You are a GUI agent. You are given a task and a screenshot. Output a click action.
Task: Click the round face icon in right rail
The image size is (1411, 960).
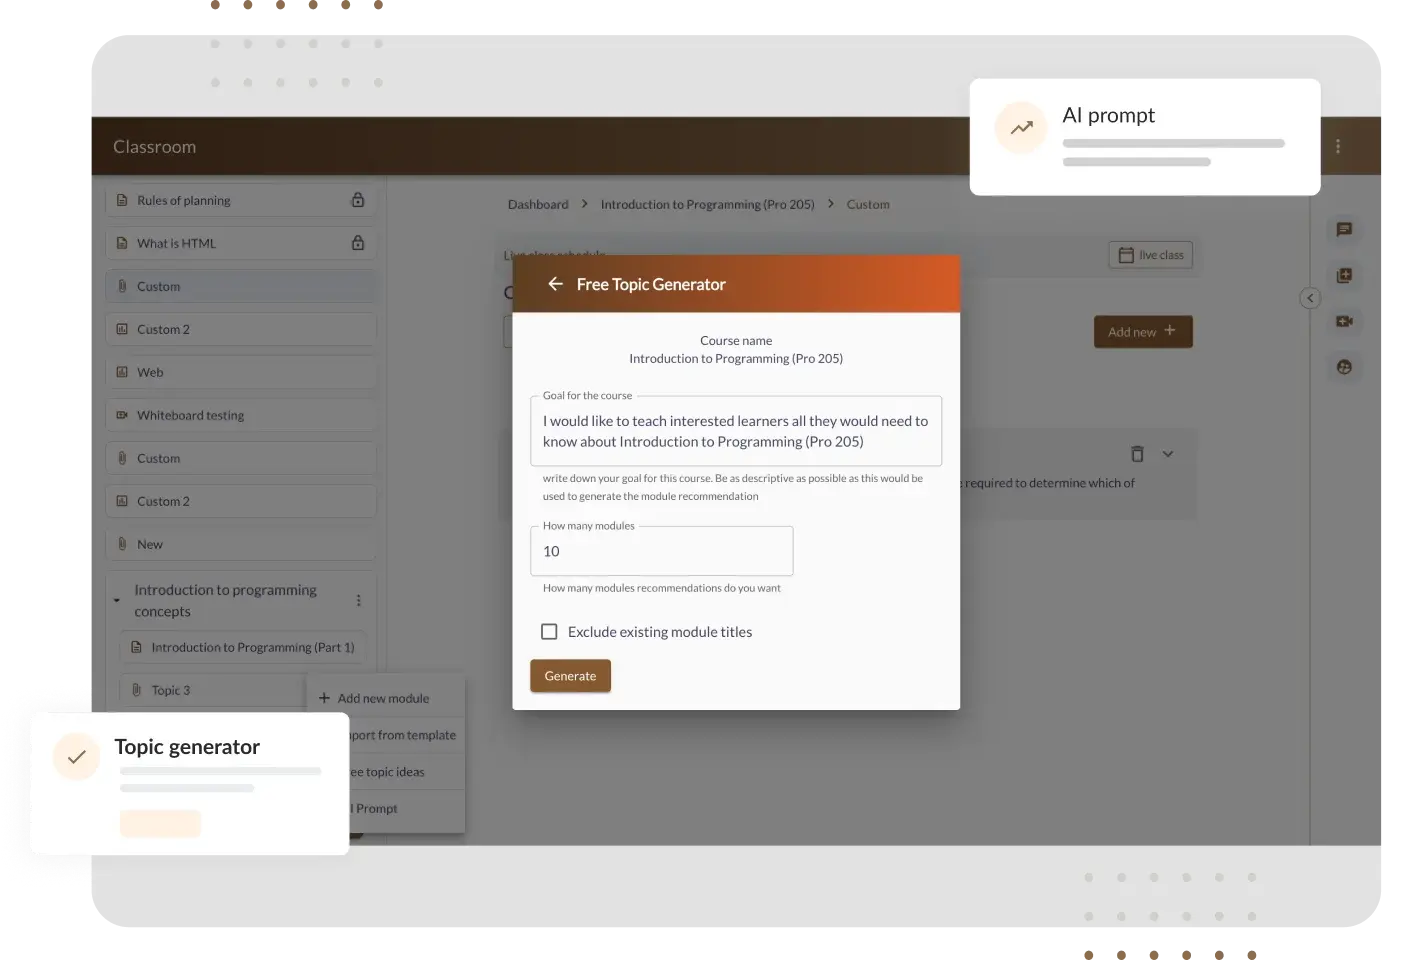point(1344,367)
